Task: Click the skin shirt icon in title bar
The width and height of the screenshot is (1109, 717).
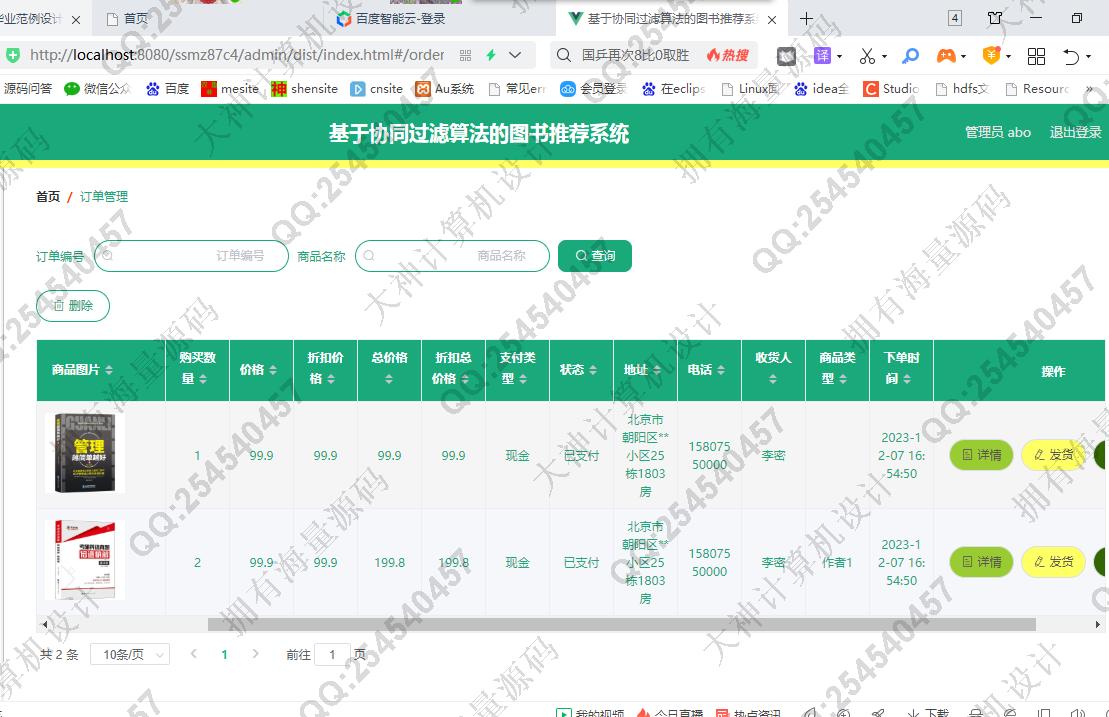Action: click(x=995, y=18)
